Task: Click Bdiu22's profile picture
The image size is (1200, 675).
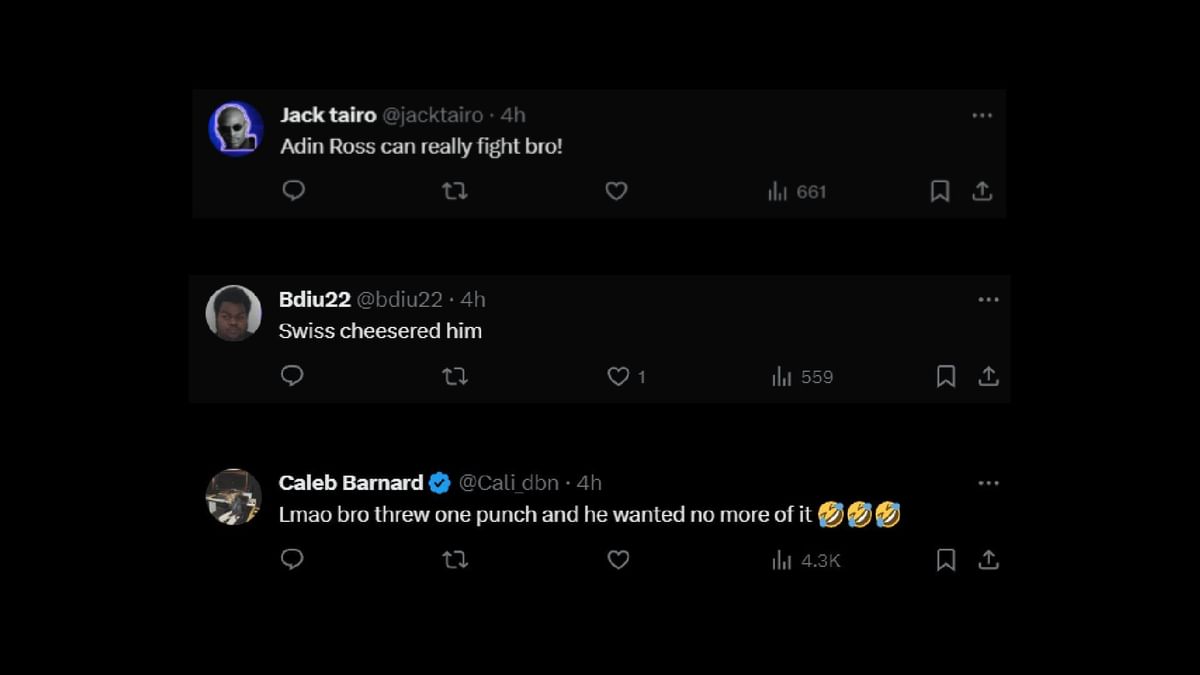Action: 233,312
